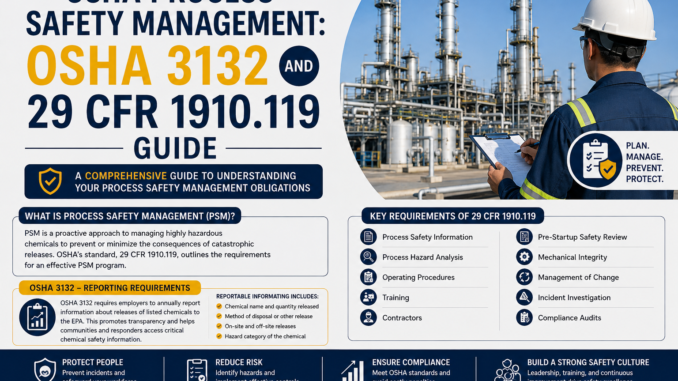The height and width of the screenshot is (381, 678).
Task: Click the 'Process Hazard Analysis' text
Action: tap(422, 257)
